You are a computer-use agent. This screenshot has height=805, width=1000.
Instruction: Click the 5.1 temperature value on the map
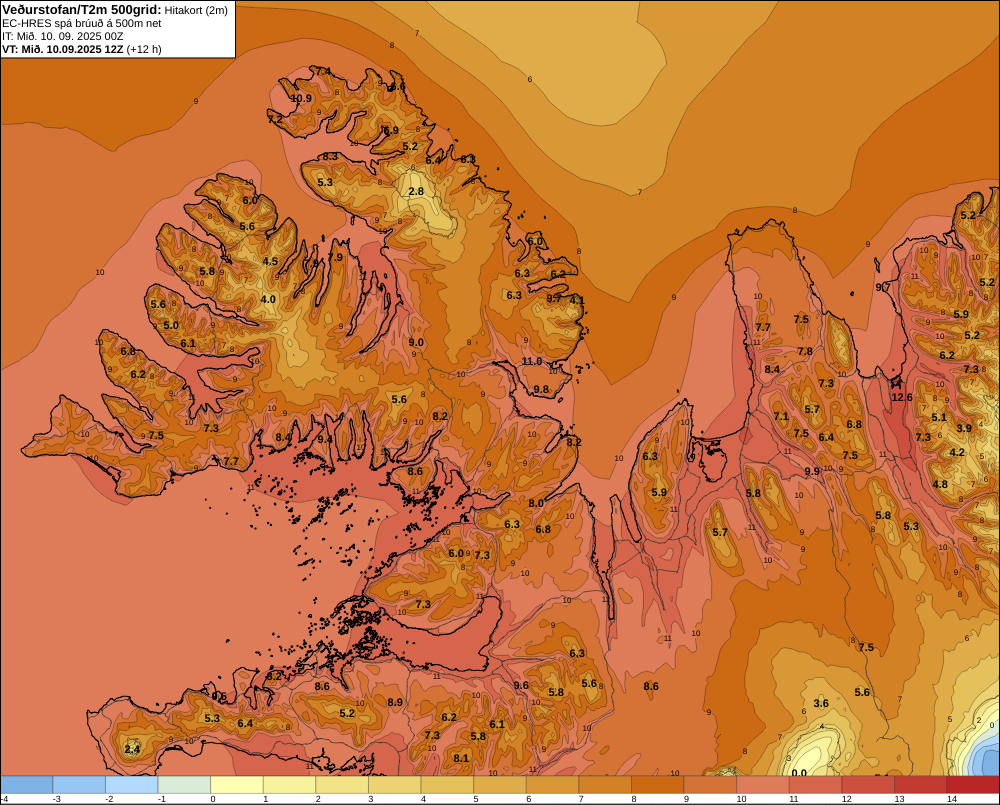click(x=939, y=417)
